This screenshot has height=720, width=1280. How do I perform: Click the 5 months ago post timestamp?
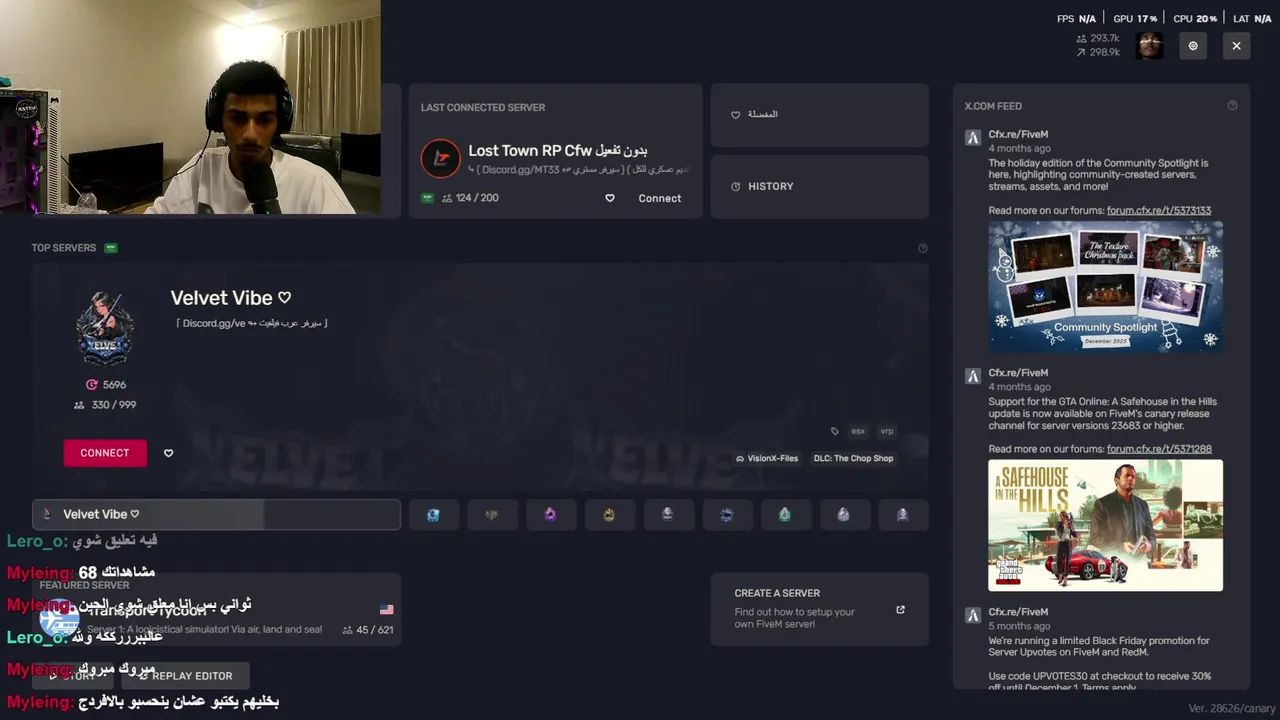tap(1019, 626)
